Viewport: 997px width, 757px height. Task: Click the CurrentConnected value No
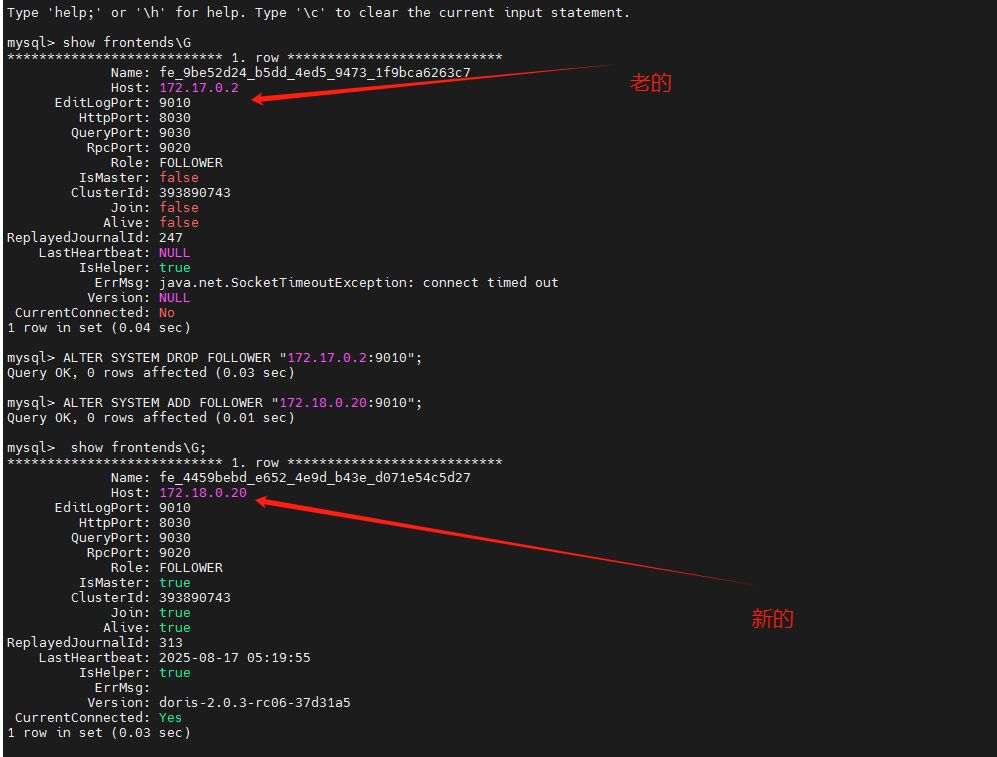(x=167, y=313)
